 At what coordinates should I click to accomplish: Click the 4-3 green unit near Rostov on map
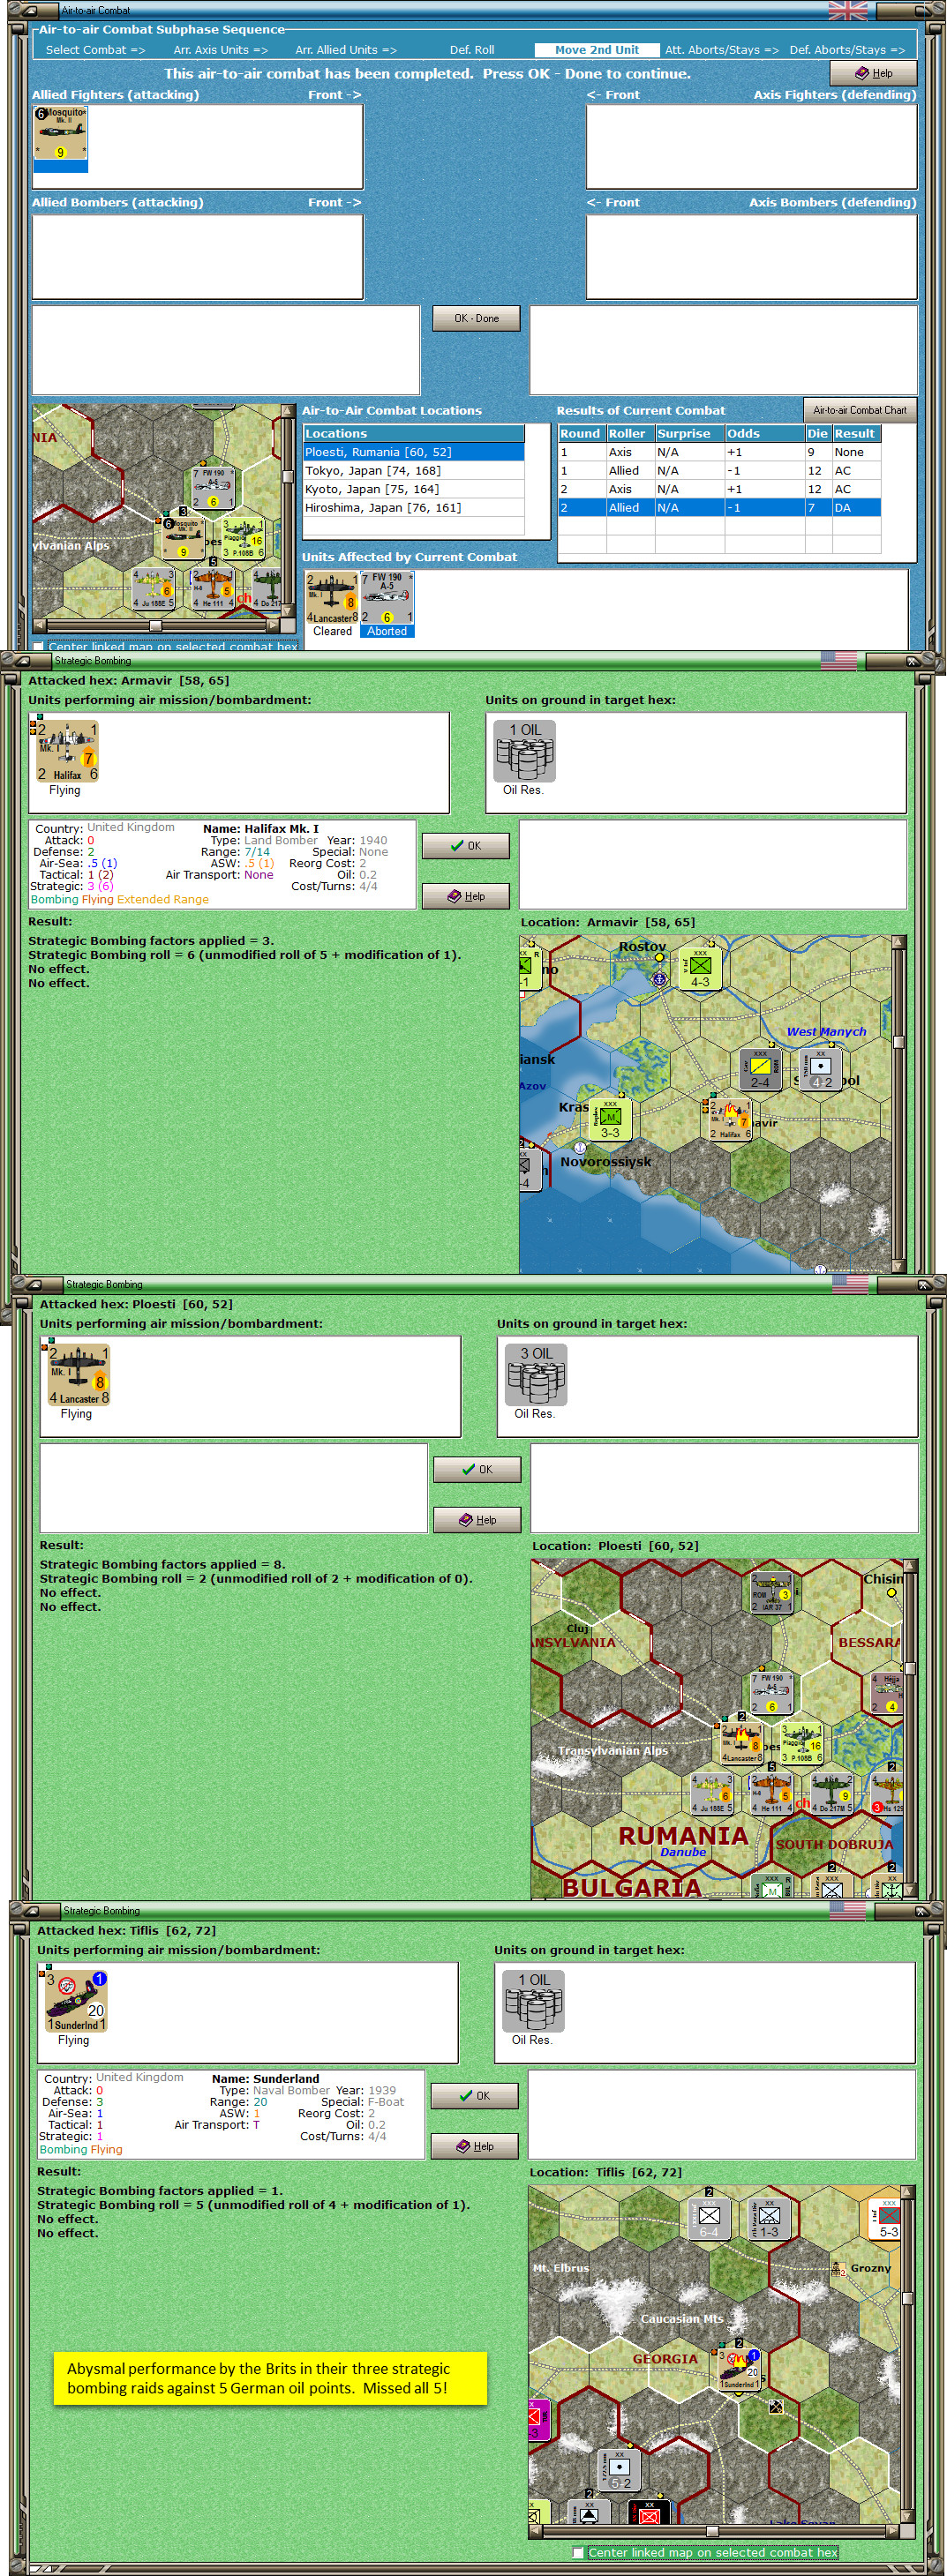click(x=700, y=968)
